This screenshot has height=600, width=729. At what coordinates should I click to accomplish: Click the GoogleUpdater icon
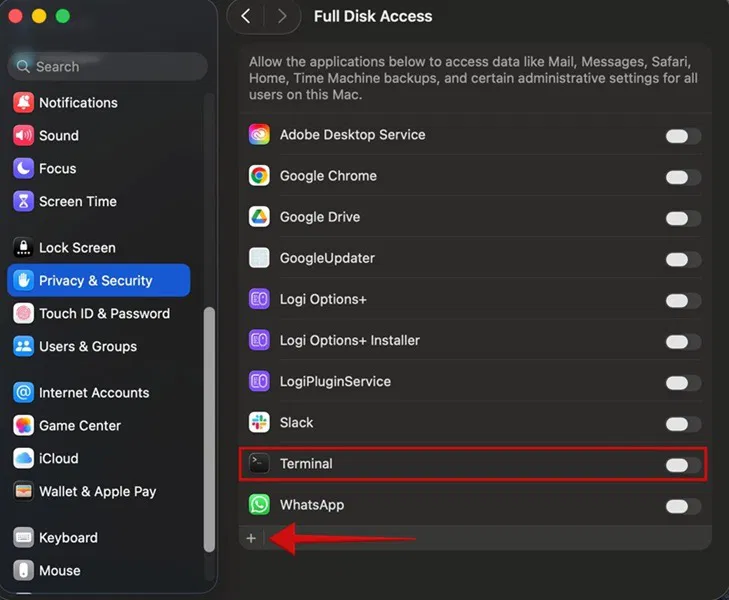(259, 258)
